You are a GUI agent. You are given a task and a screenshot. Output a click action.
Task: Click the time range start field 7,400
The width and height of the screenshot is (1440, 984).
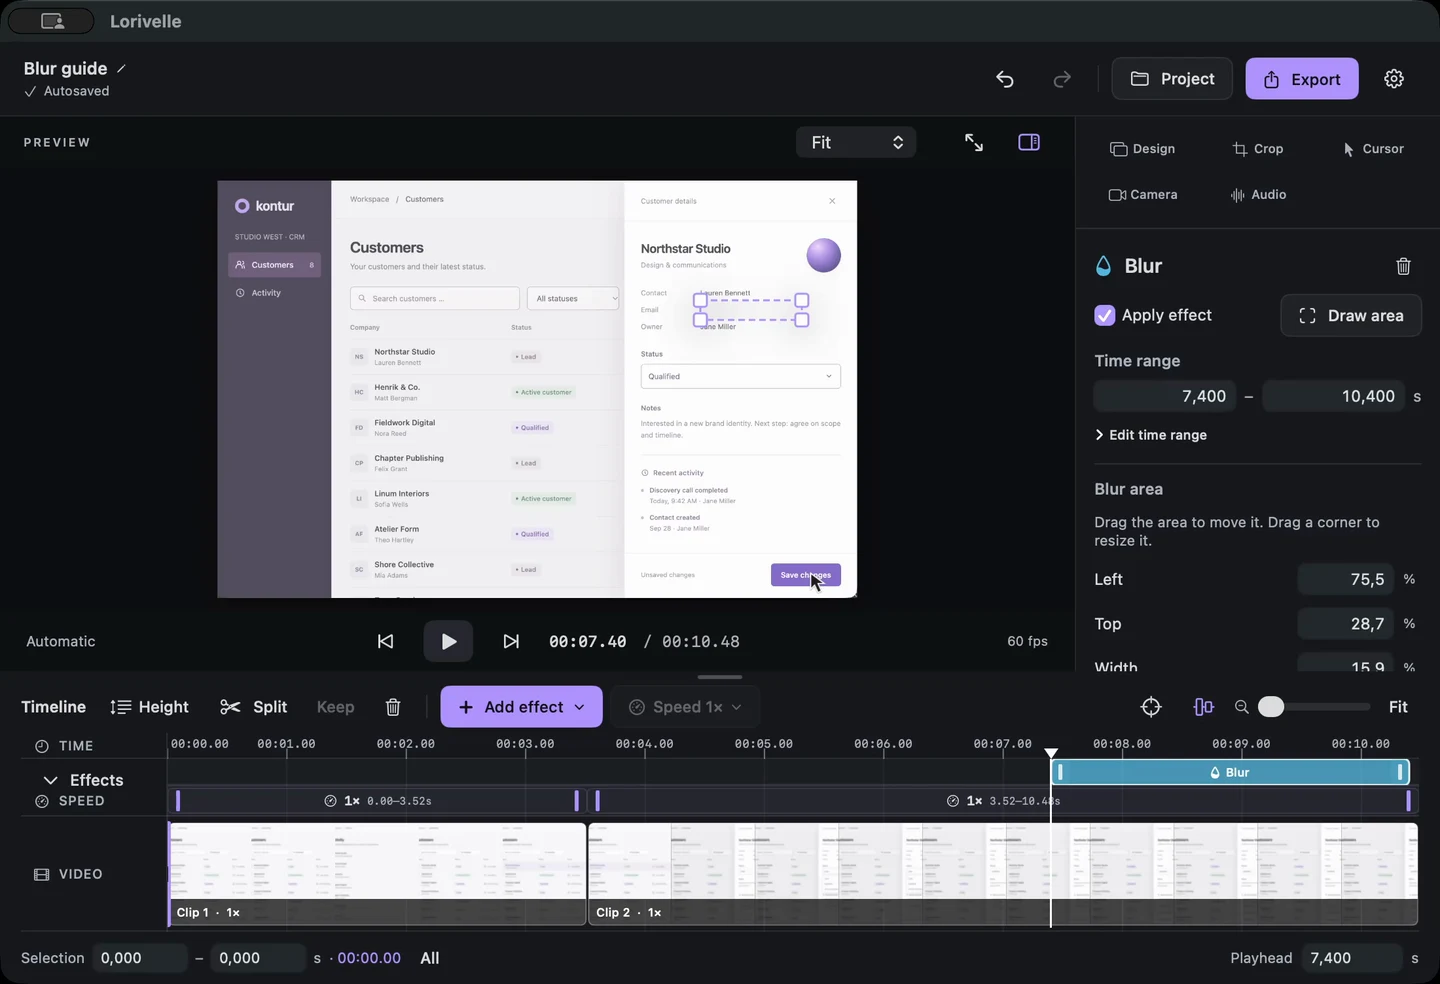(1165, 396)
